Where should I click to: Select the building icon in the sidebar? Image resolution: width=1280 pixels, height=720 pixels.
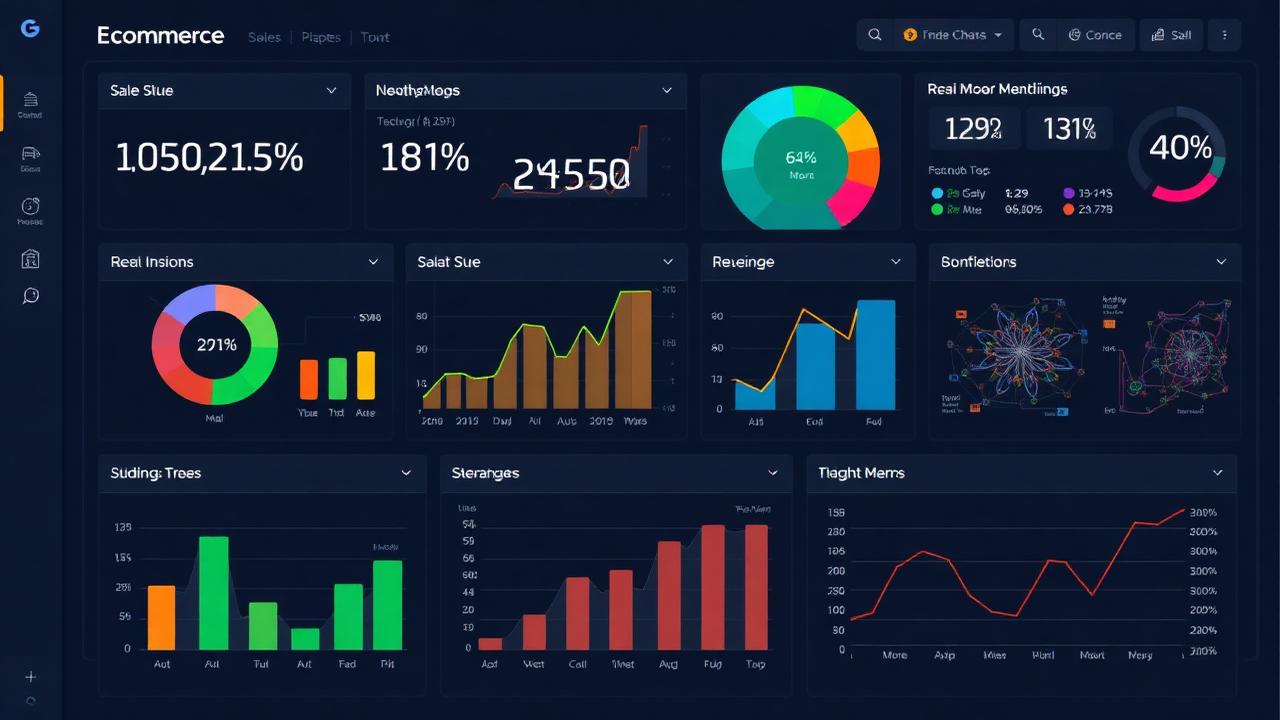pyautogui.click(x=30, y=258)
